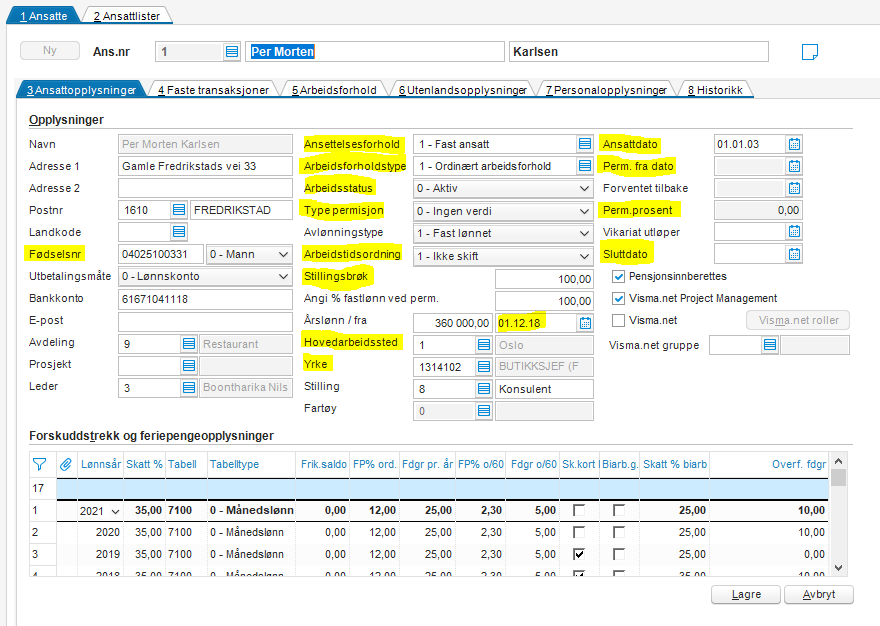Open the Vikariat utløper calendar picker
The height and width of the screenshot is (626, 880).
(x=794, y=231)
